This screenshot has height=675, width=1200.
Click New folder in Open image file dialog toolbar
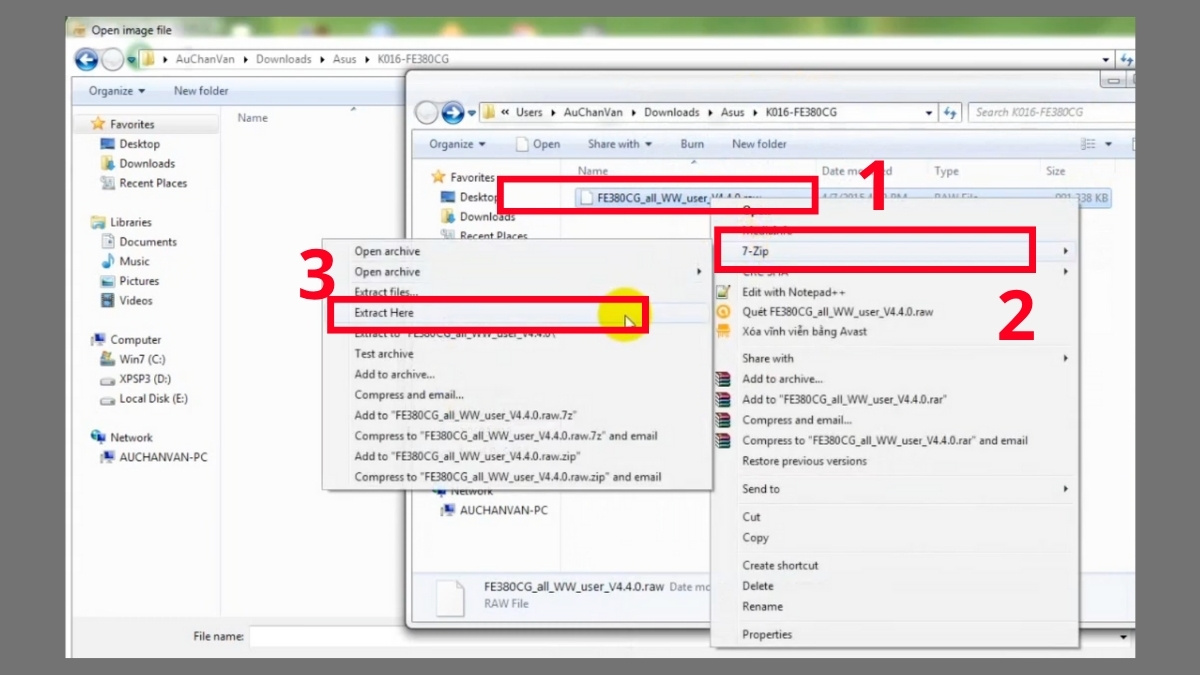201,91
